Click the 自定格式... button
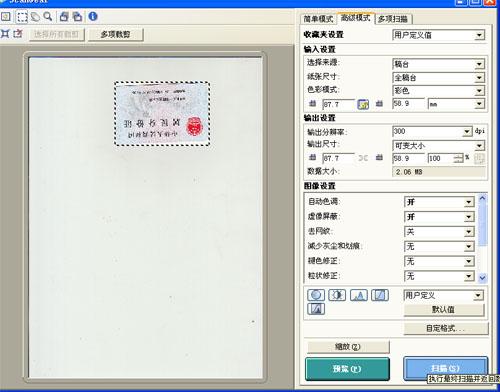The width and height of the screenshot is (500, 392). [446, 329]
